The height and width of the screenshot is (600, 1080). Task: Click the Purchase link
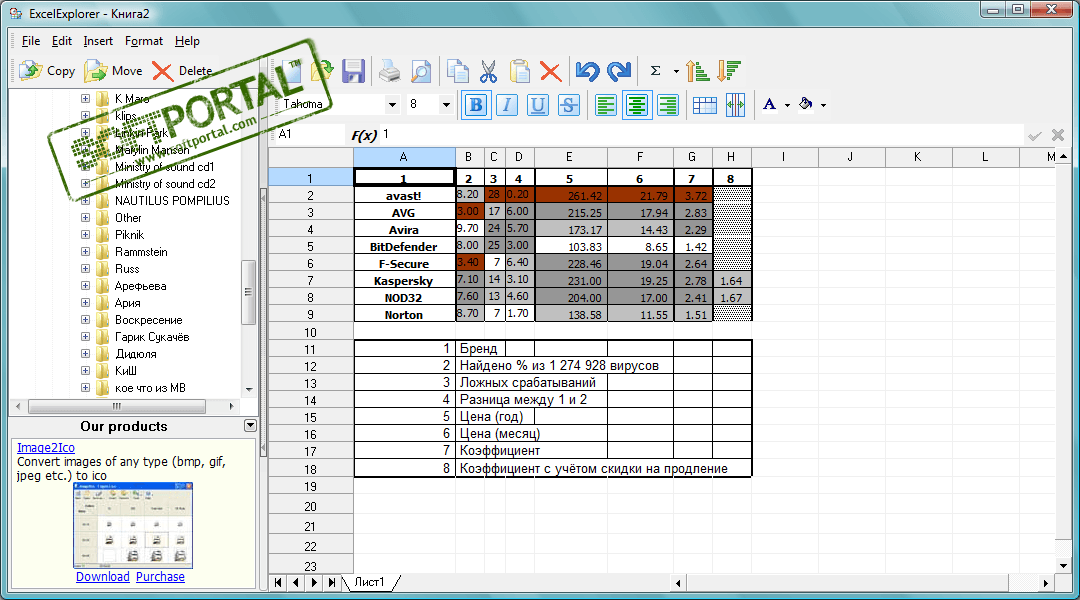[x=160, y=577]
